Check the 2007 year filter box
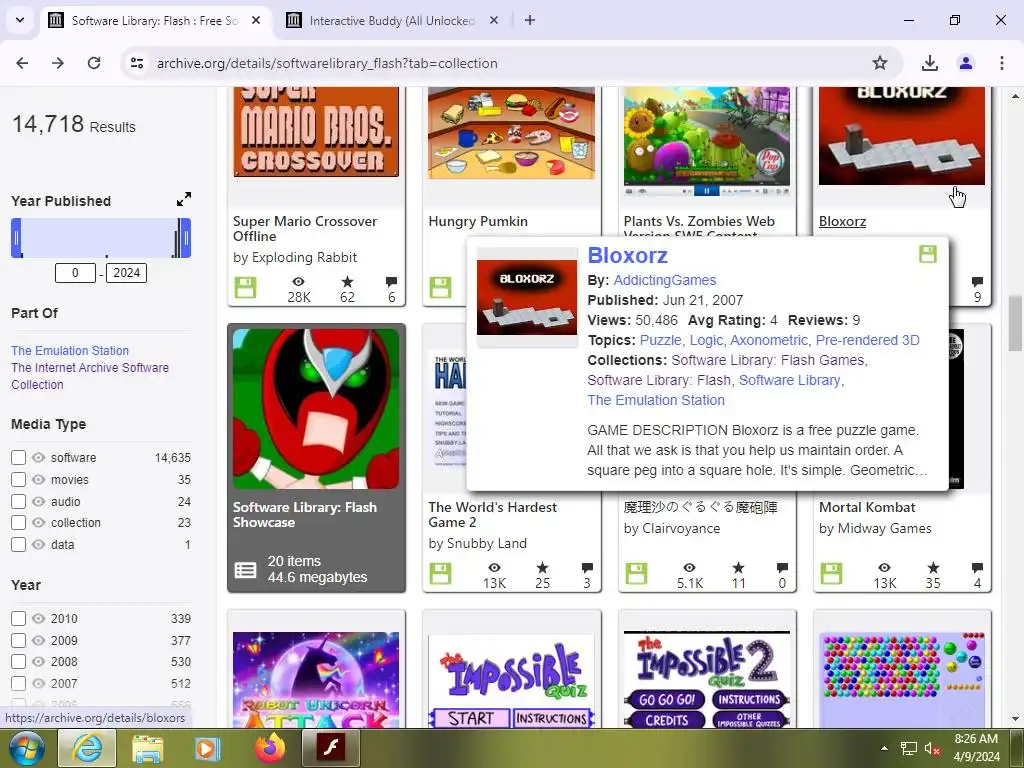This screenshot has height=768, width=1024. [x=18, y=684]
